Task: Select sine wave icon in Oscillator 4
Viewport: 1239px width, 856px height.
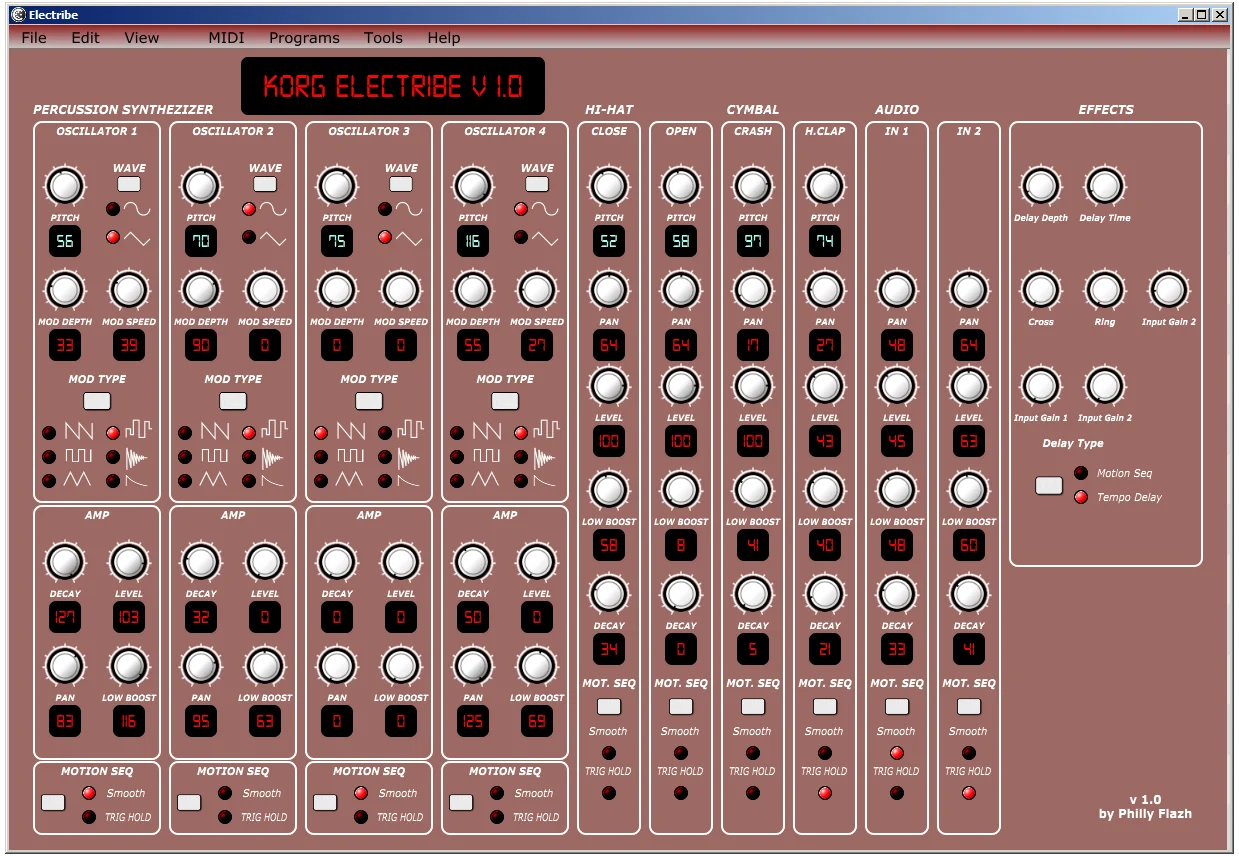Action: click(x=545, y=209)
